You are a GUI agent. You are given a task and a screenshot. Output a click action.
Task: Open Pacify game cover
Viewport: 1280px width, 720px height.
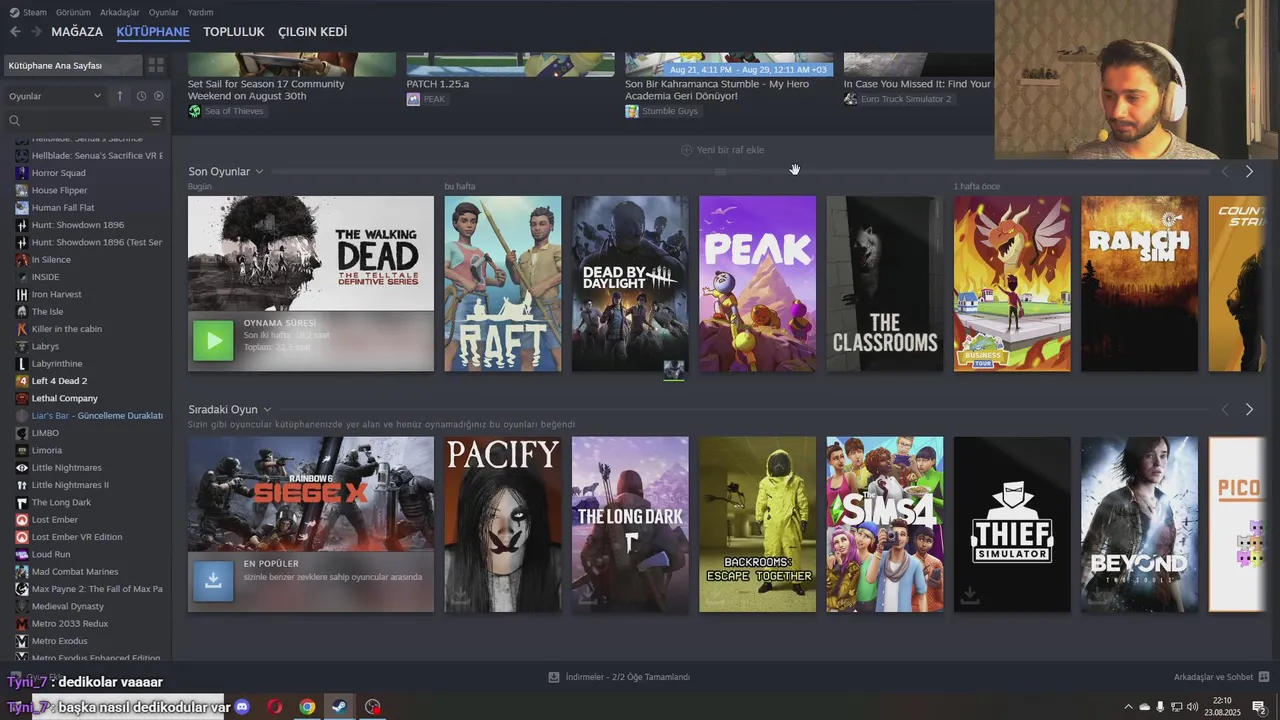click(503, 524)
